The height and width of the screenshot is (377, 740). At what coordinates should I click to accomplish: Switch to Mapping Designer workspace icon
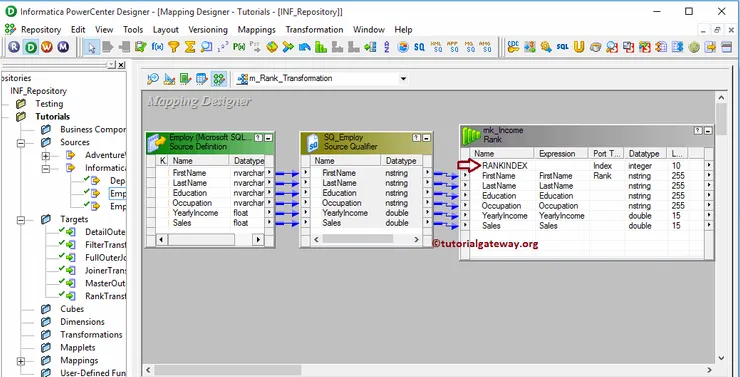[219, 79]
